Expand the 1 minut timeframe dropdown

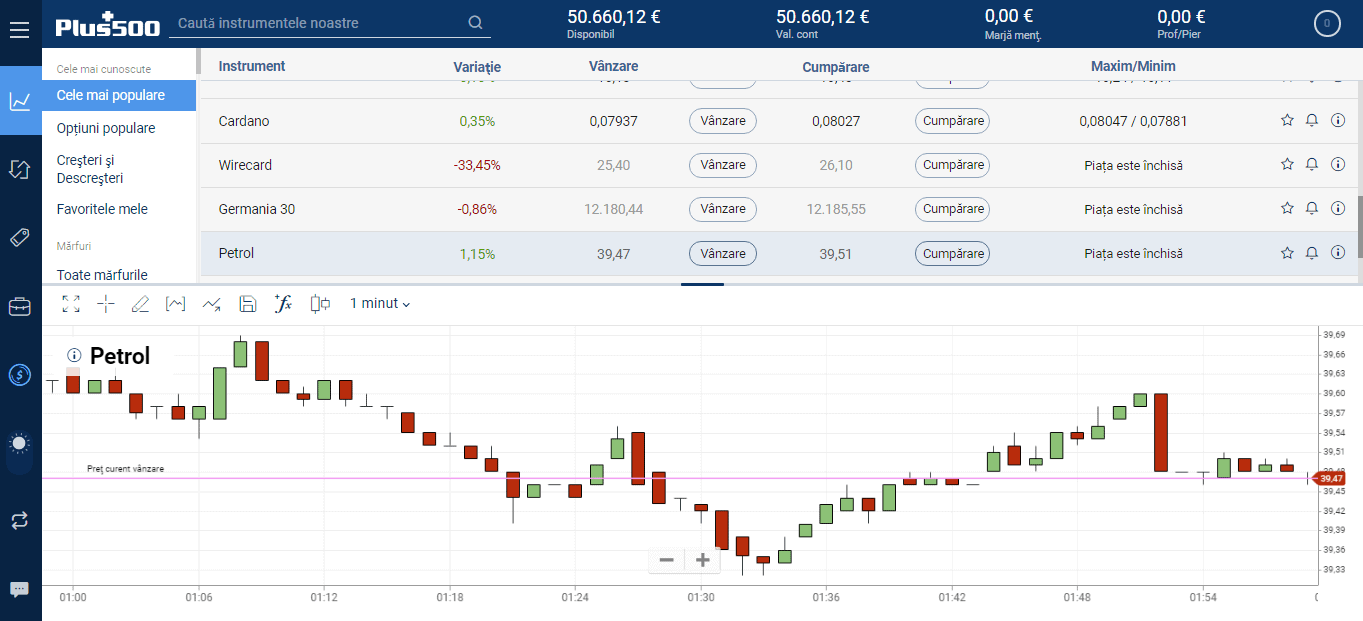pos(379,304)
